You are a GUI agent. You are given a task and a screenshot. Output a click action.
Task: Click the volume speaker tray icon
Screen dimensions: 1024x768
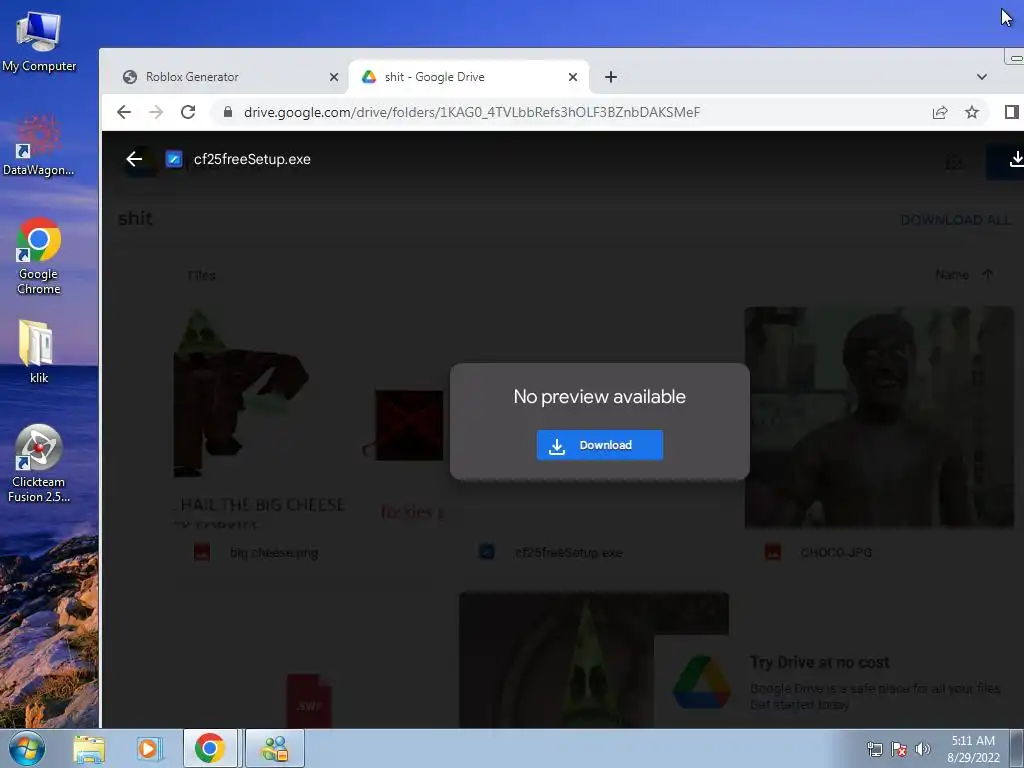(x=923, y=749)
